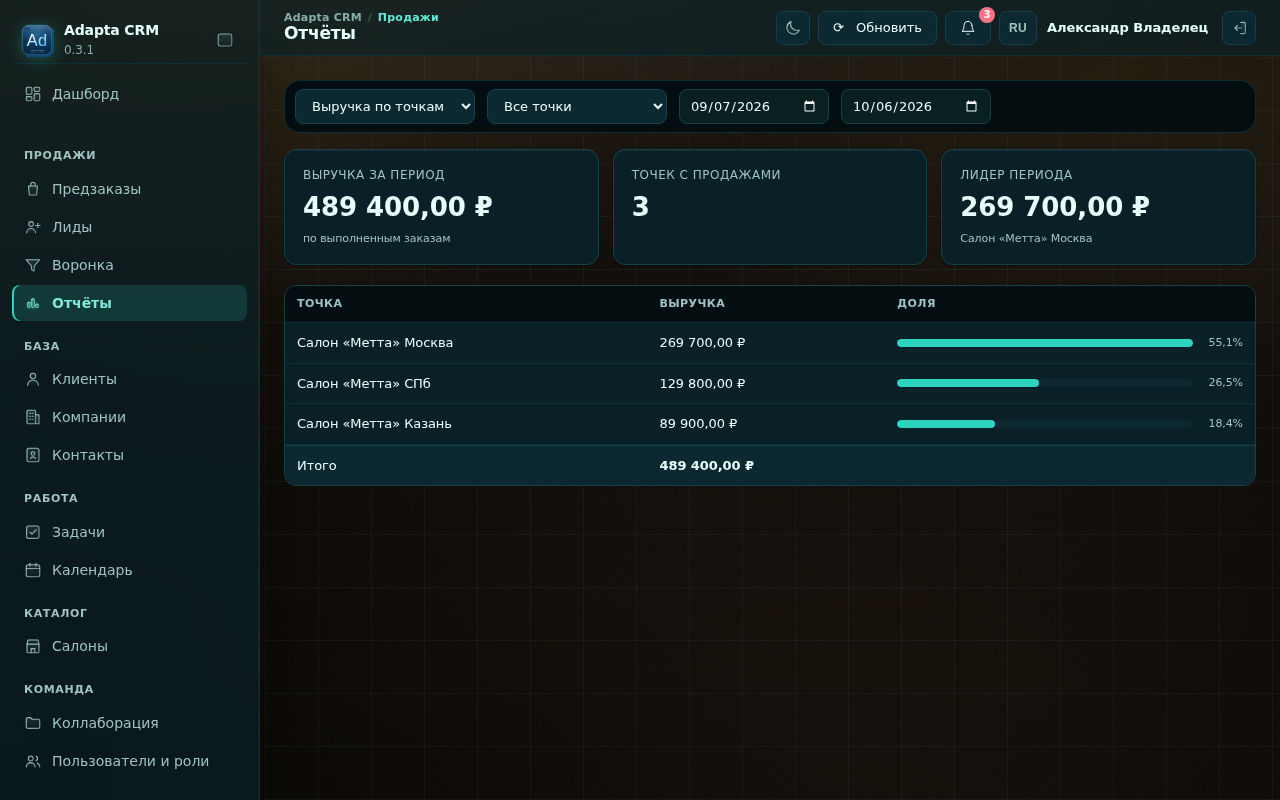Click the Предзаказы bag icon

[x=33, y=189]
